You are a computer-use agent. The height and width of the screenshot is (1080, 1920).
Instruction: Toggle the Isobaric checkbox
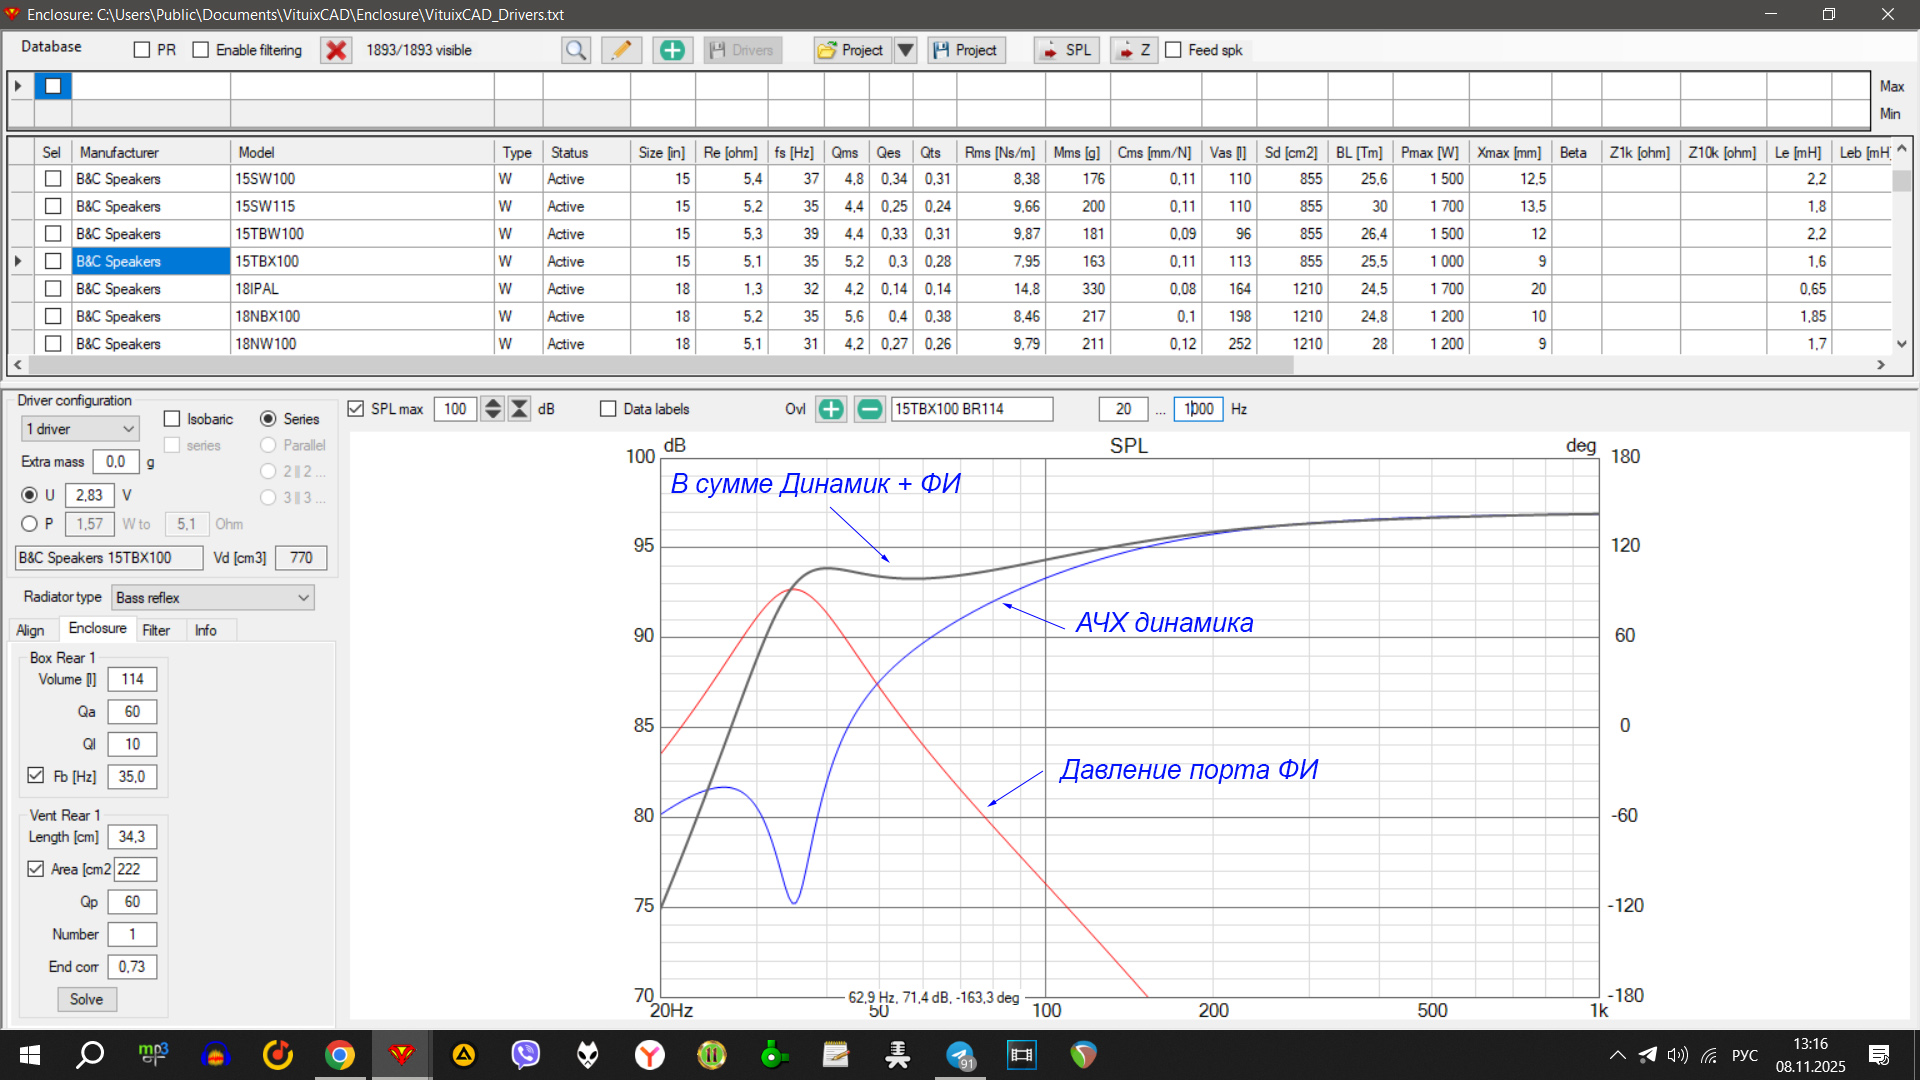[172, 419]
